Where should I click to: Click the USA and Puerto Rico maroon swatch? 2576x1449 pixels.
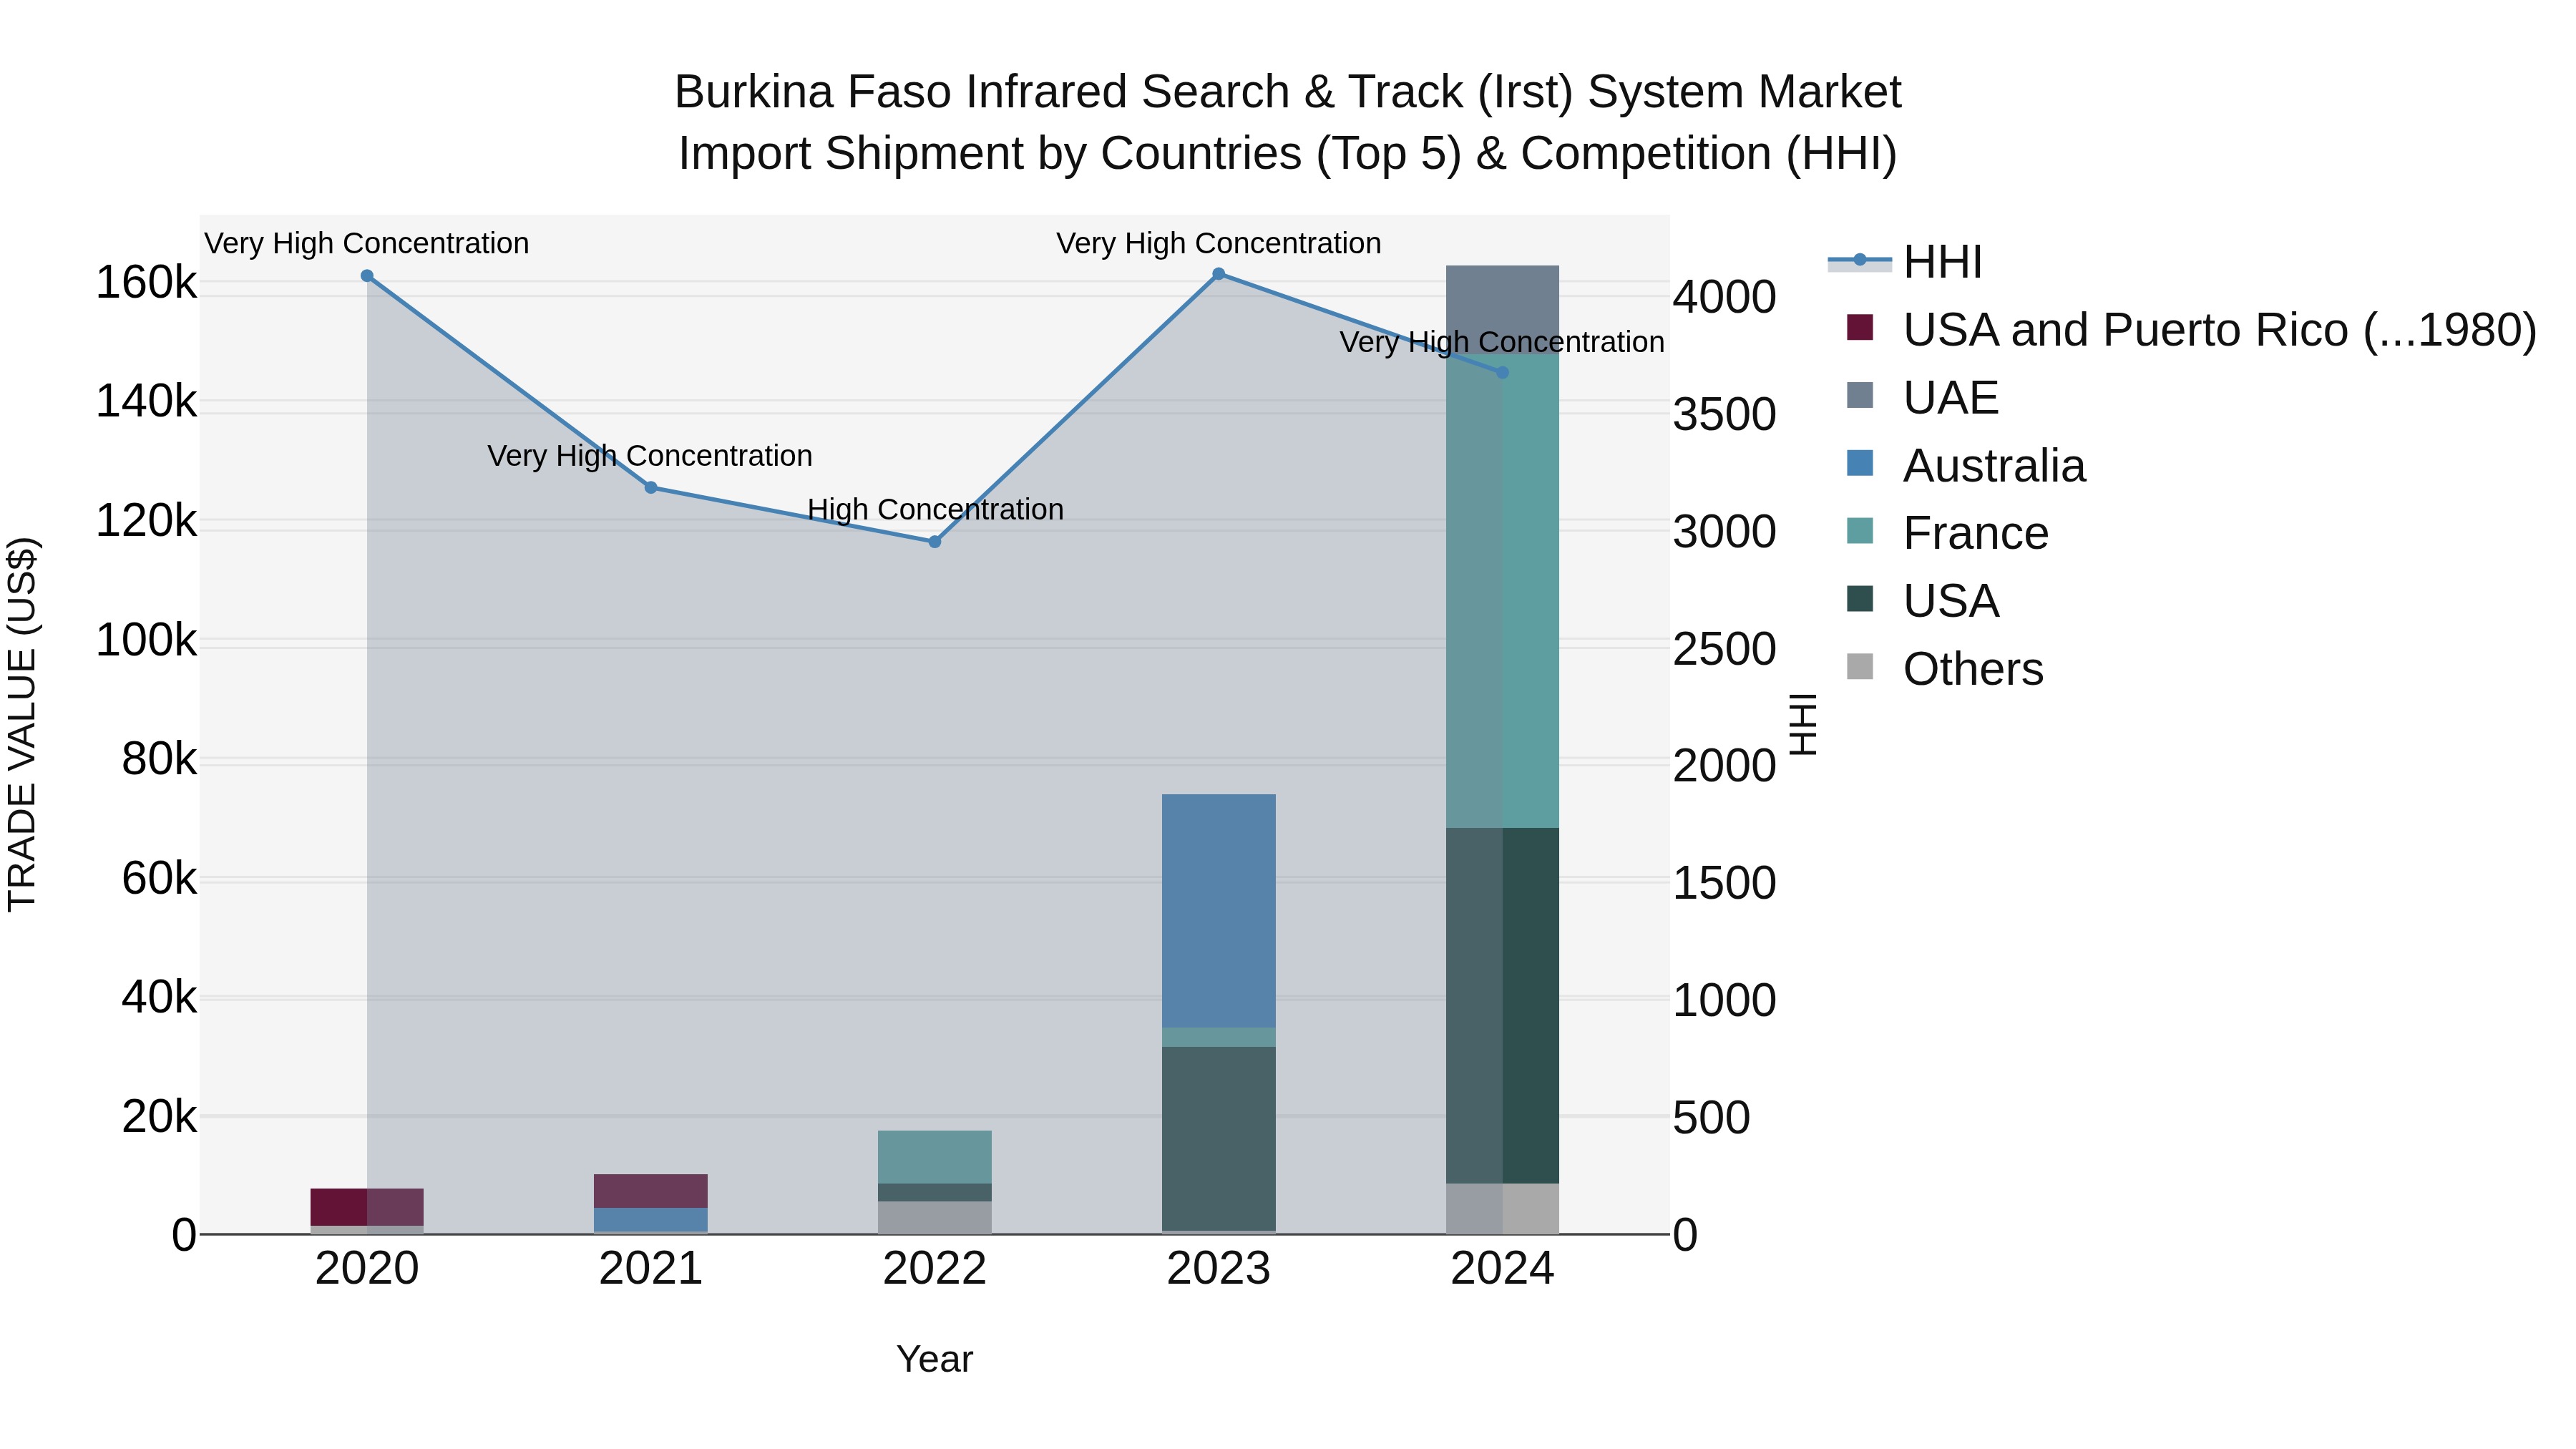point(1859,327)
